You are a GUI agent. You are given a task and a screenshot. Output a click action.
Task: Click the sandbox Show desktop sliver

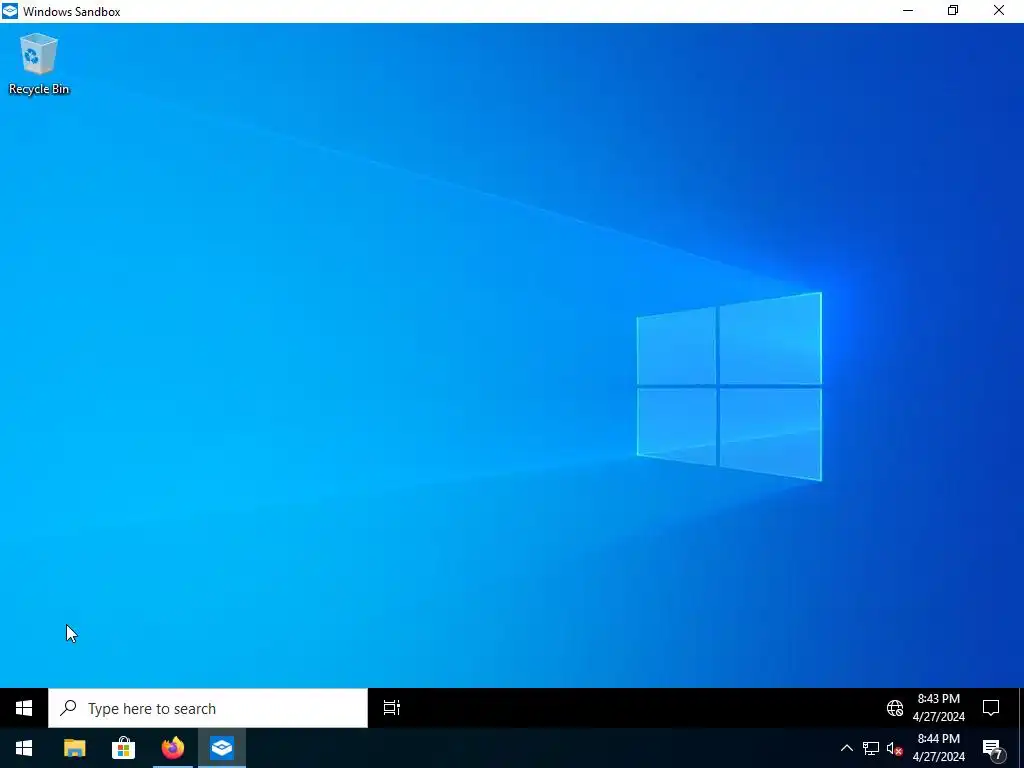point(1021,708)
